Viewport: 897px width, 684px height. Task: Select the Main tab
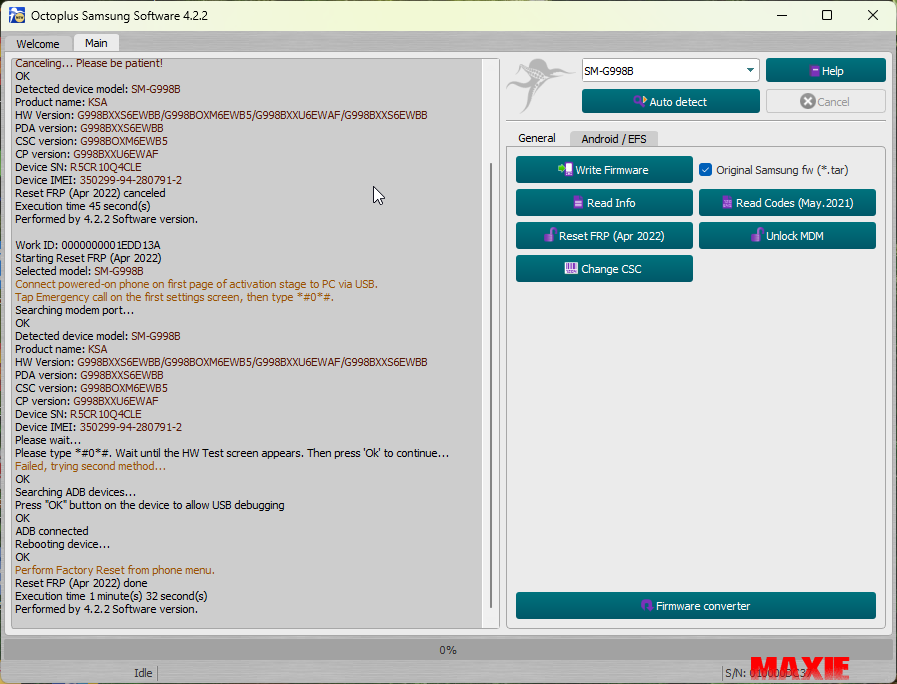click(96, 43)
